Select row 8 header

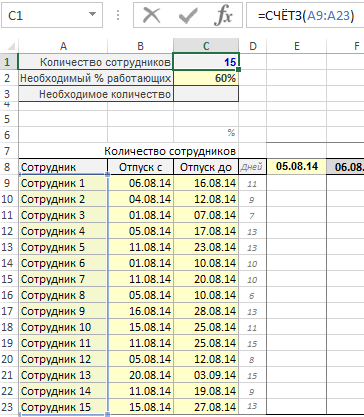point(7,167)
